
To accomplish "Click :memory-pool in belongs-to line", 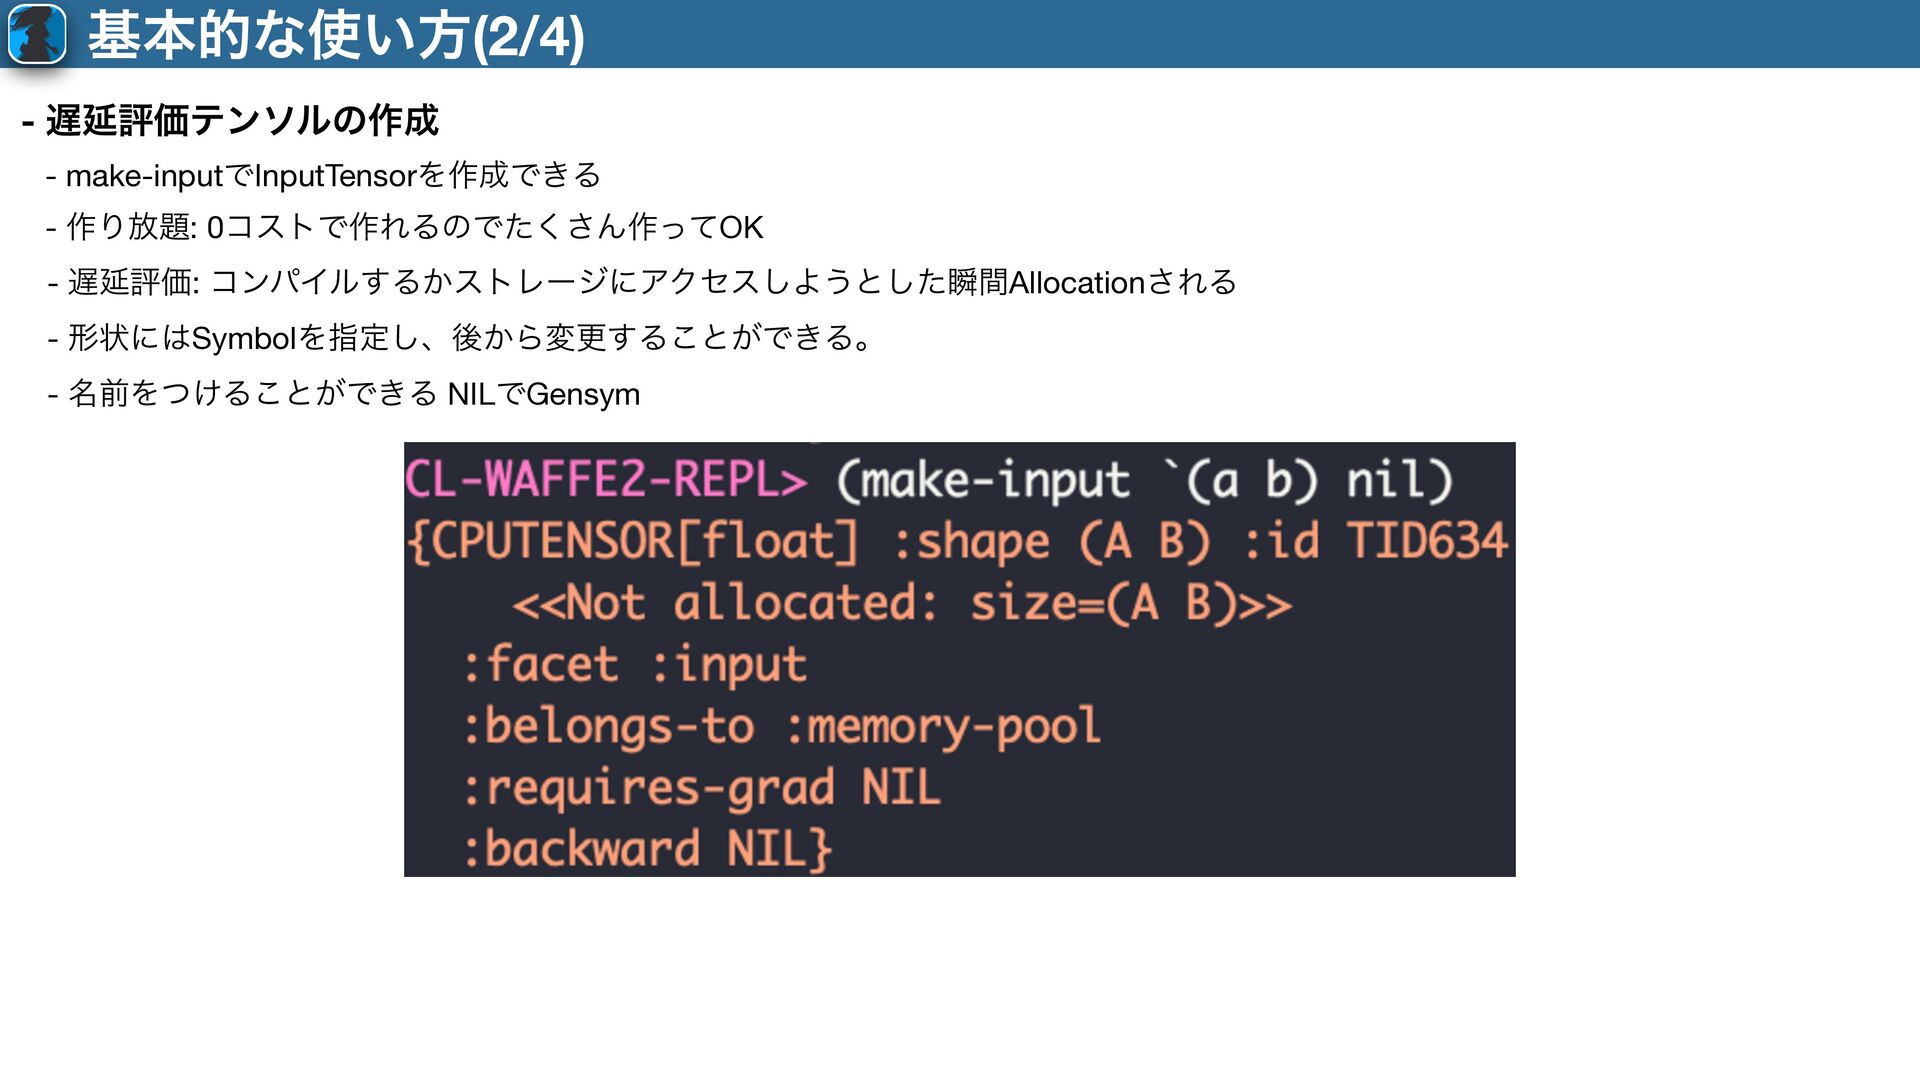I will click(943, 727).
